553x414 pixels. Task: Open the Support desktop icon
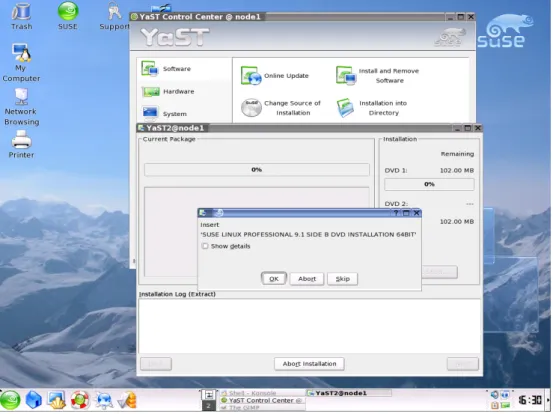pyautogui.click(x=114, y=16)
